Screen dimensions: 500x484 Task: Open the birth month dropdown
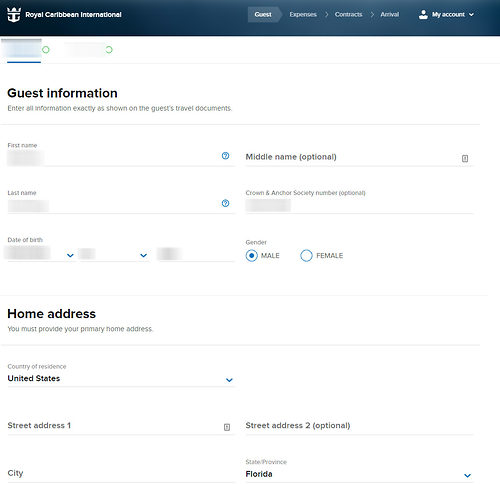41,255
